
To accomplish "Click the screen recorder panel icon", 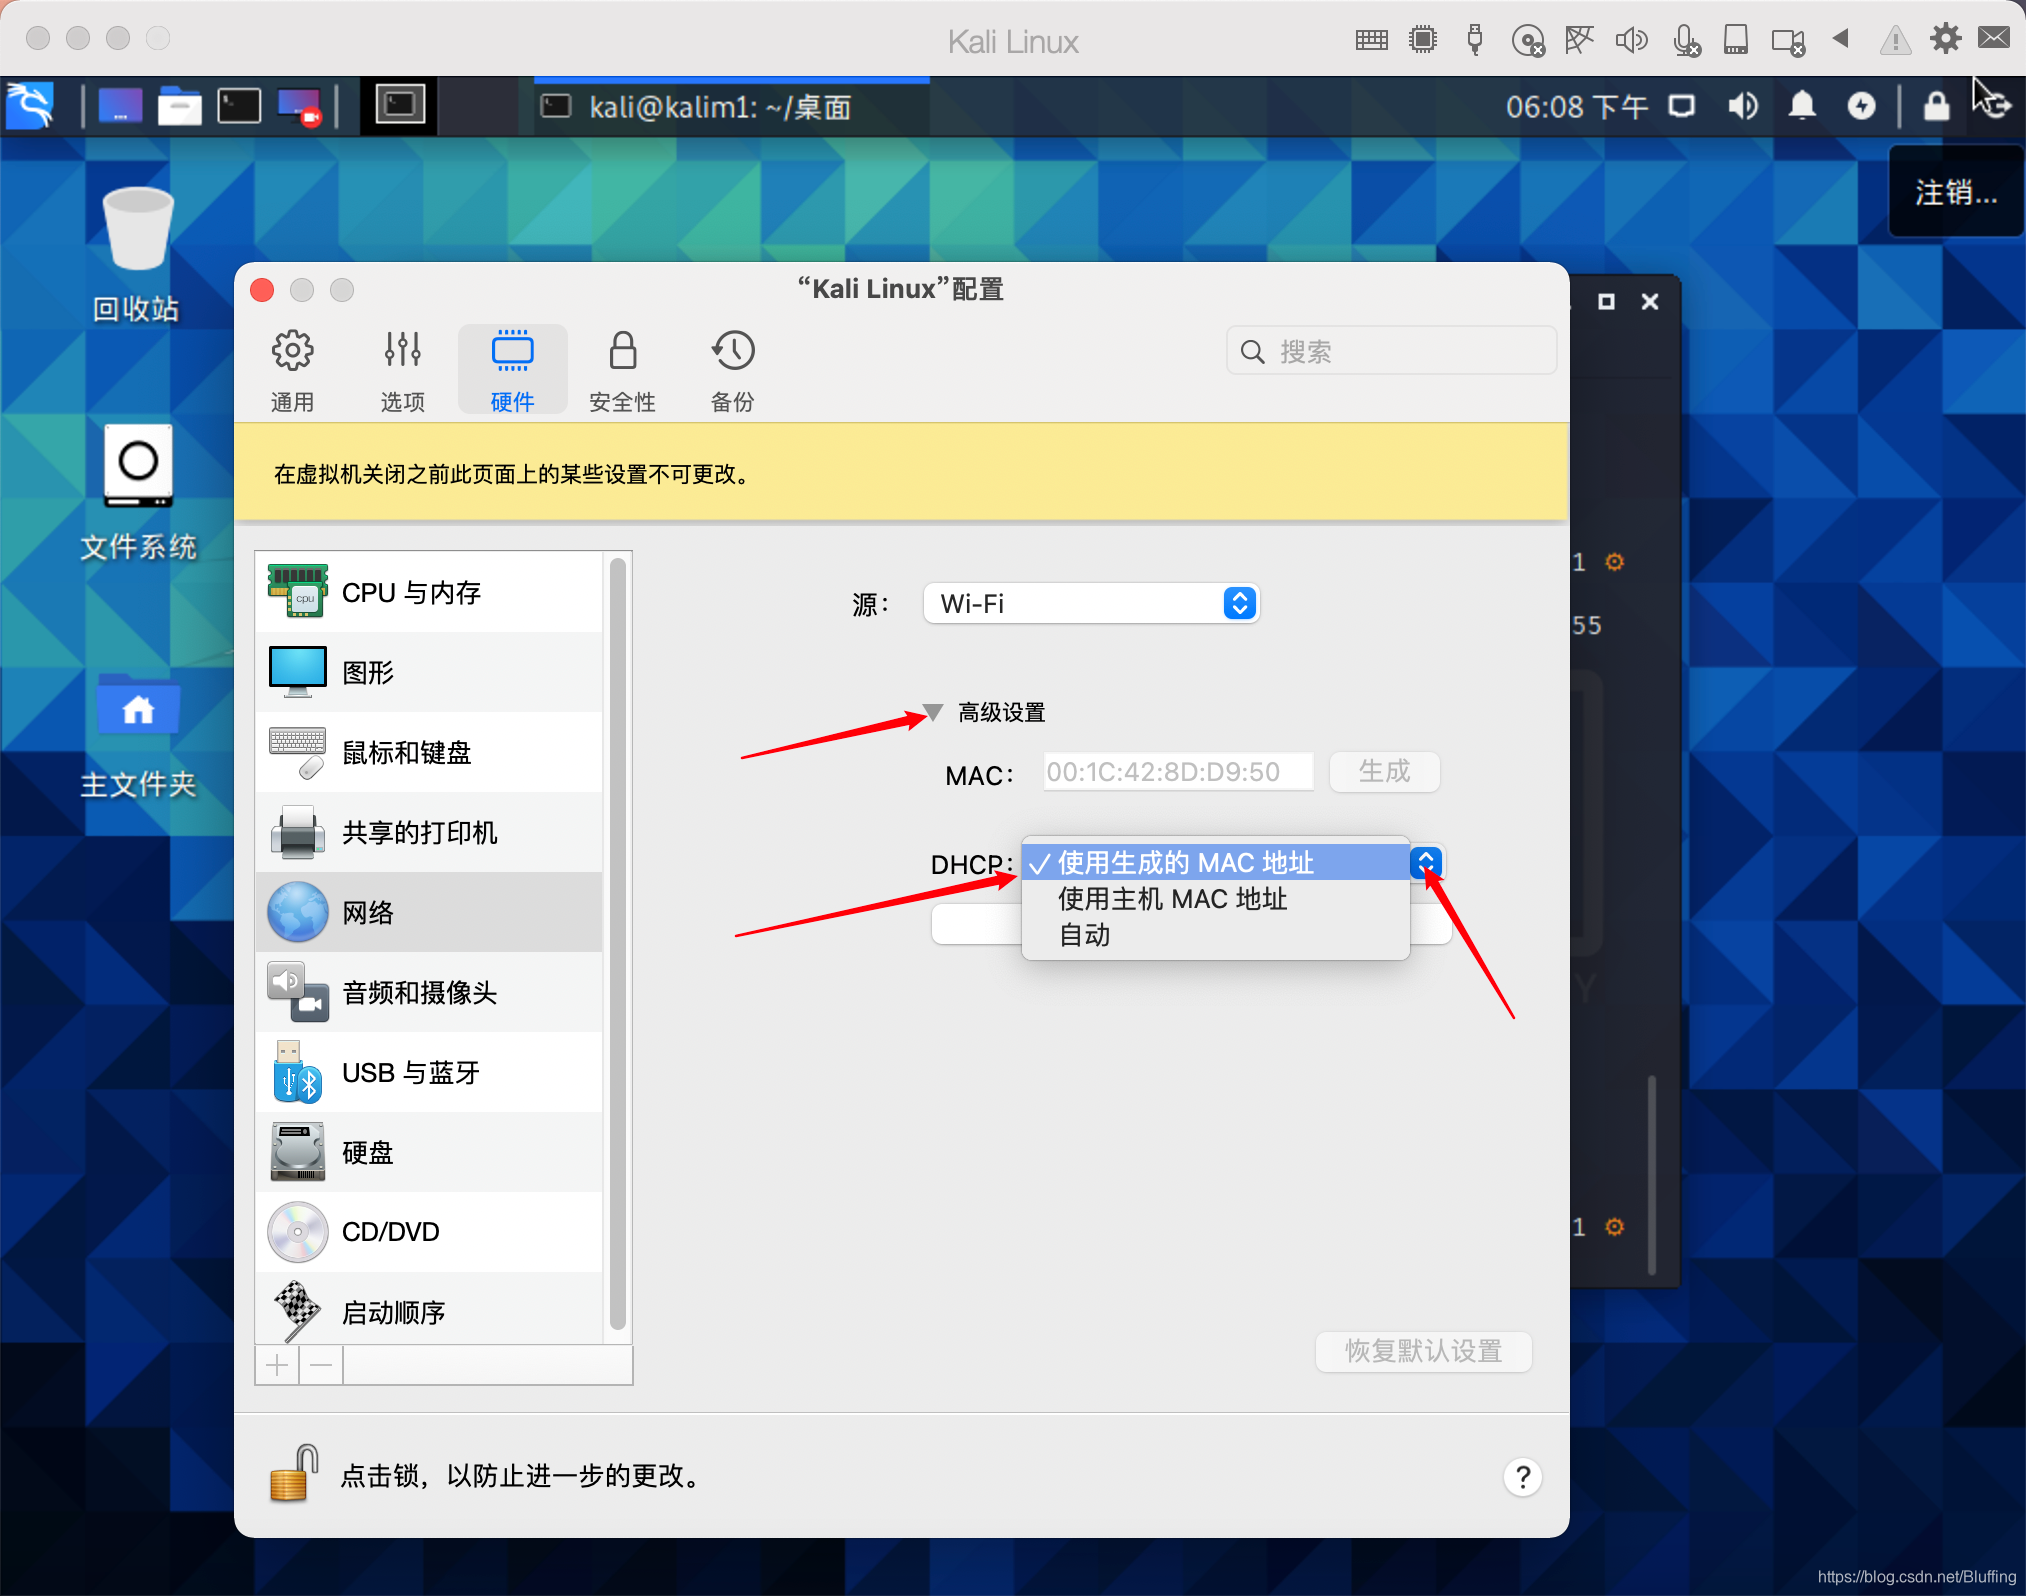I will pos(299,106).
